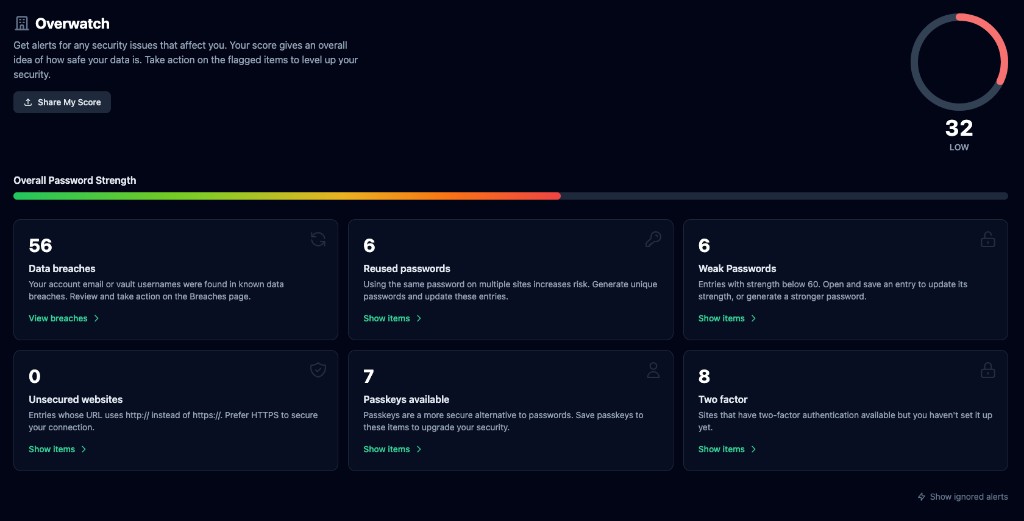This screenshot has height=521, width=1024.
Task: Click the shield icon on Unsecured websites card
Action: [318, 370]
